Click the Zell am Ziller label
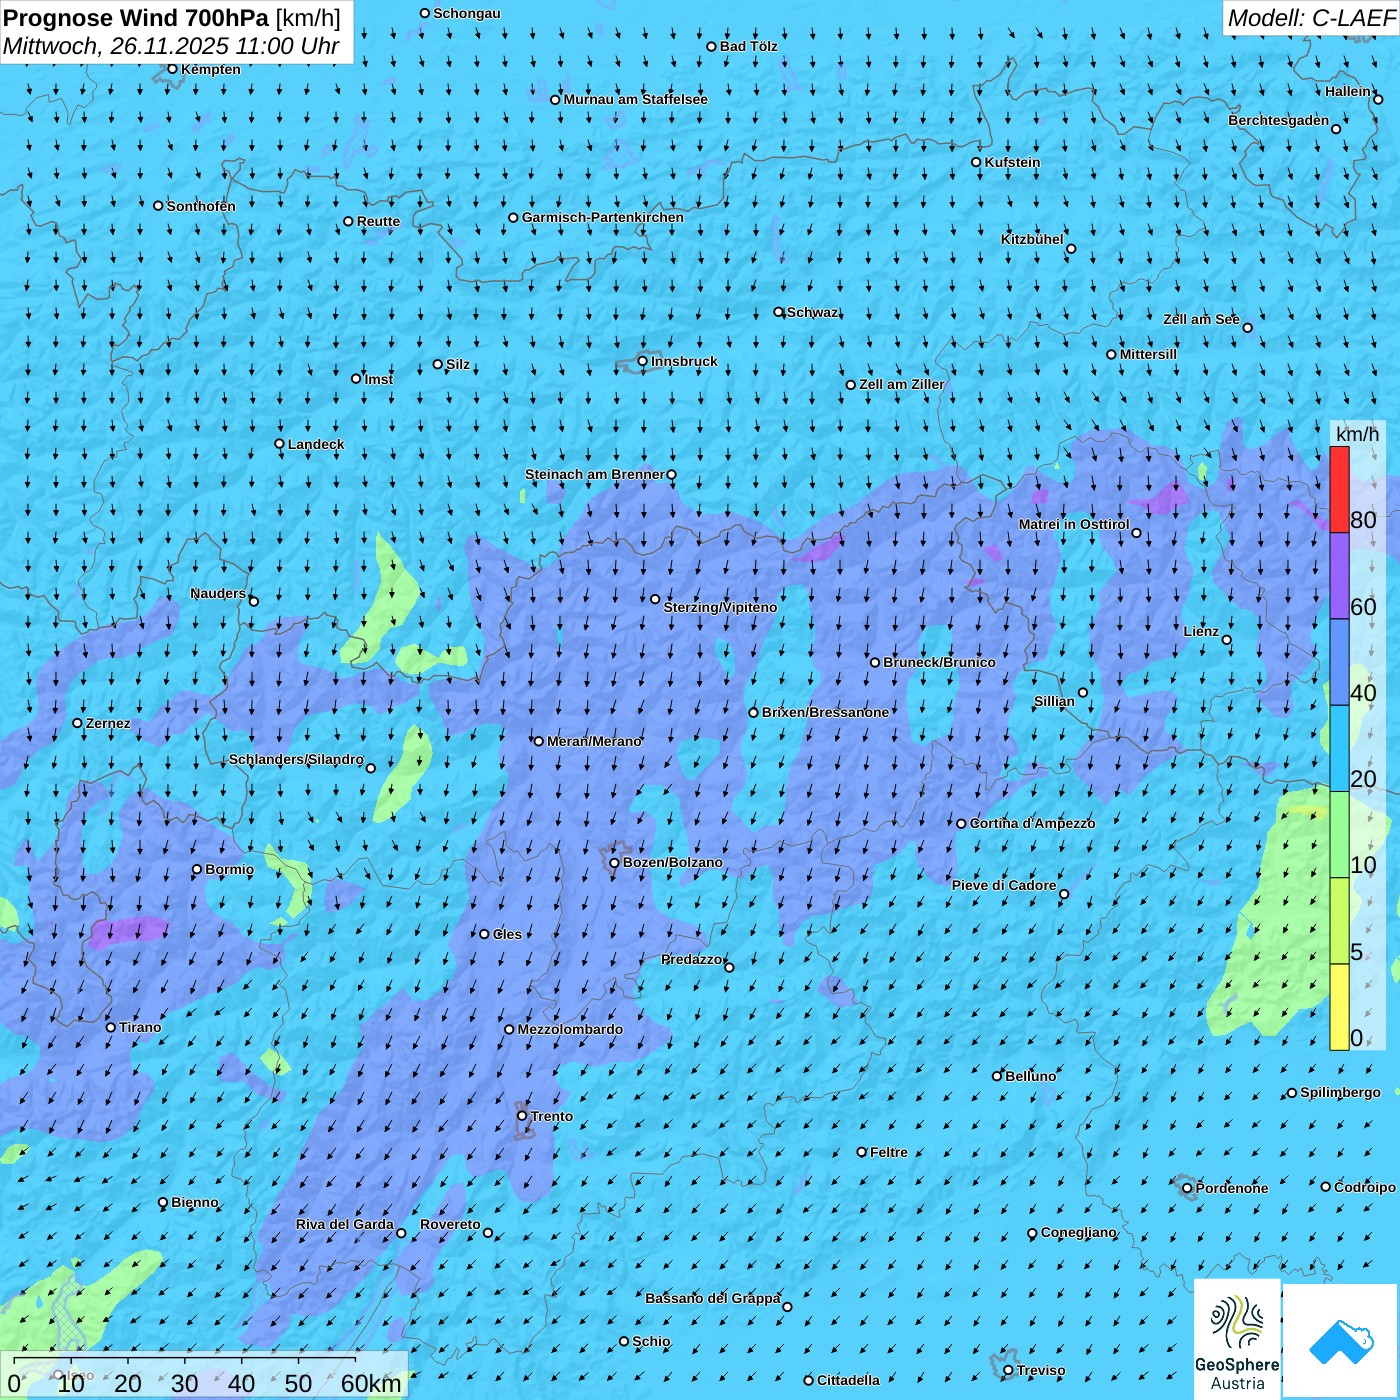The height and width of the screenshot is (1400, 1400). (x=901, y=384)
